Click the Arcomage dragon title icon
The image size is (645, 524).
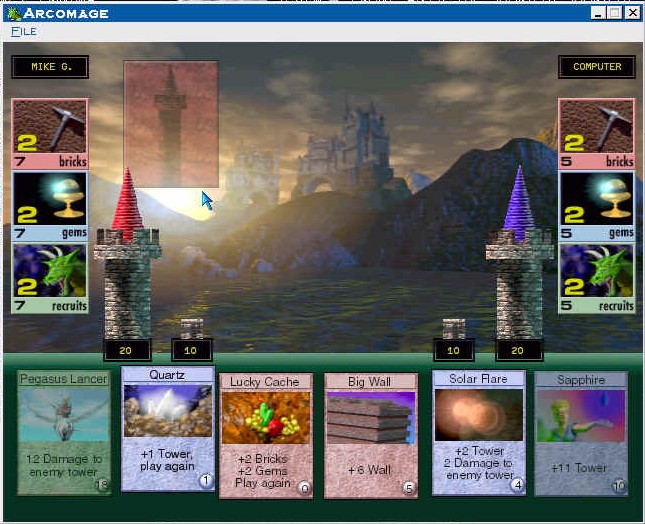14,14
